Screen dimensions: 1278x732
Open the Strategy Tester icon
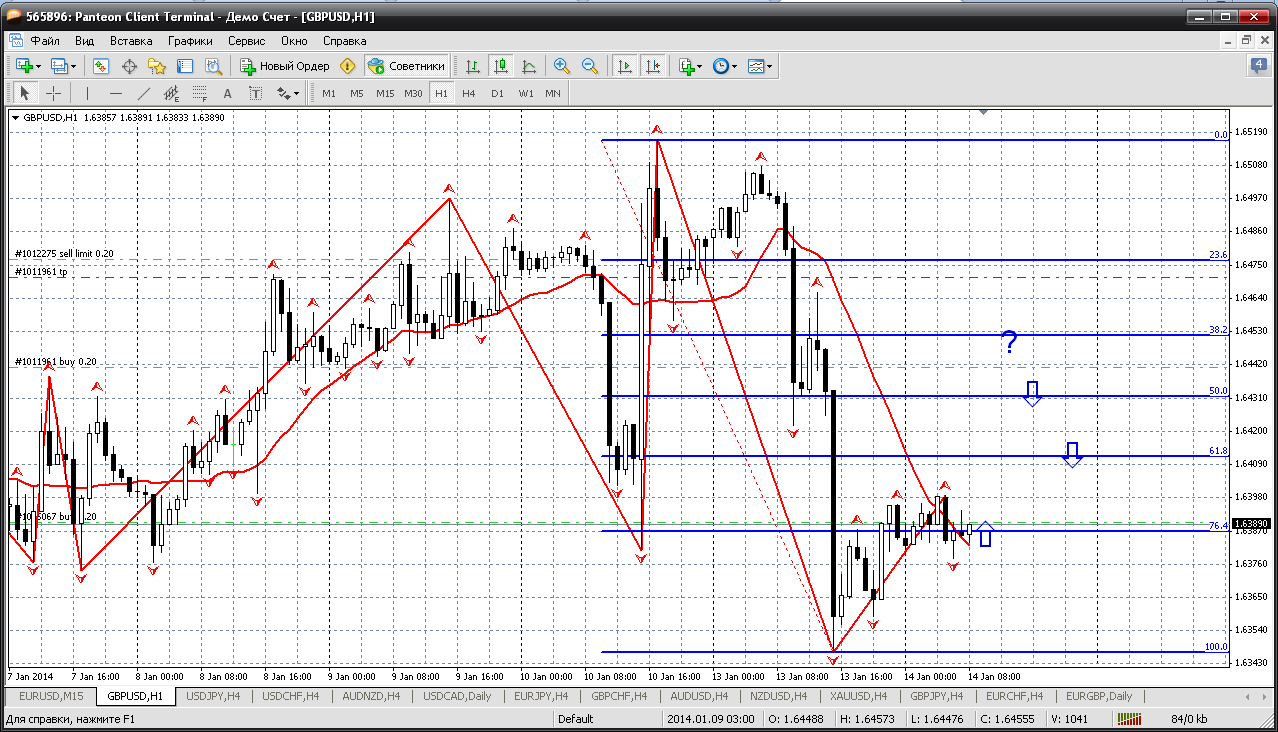click(x=213, y=66)
